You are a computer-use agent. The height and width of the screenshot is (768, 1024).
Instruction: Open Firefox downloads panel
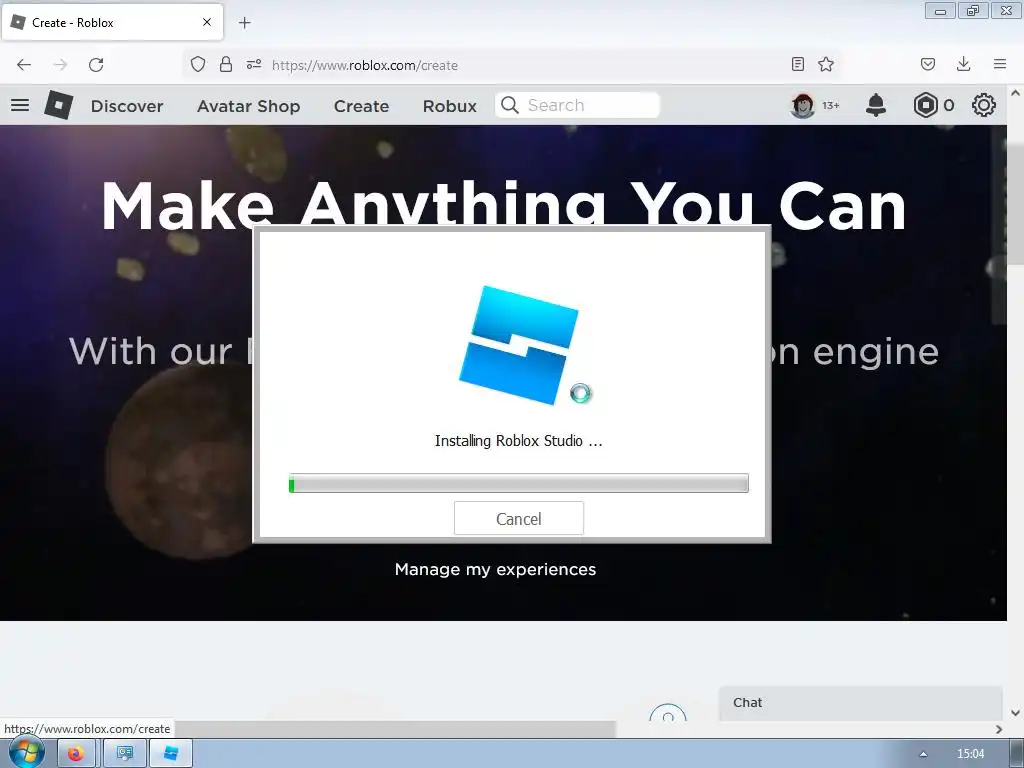click(x=963, y=64)
